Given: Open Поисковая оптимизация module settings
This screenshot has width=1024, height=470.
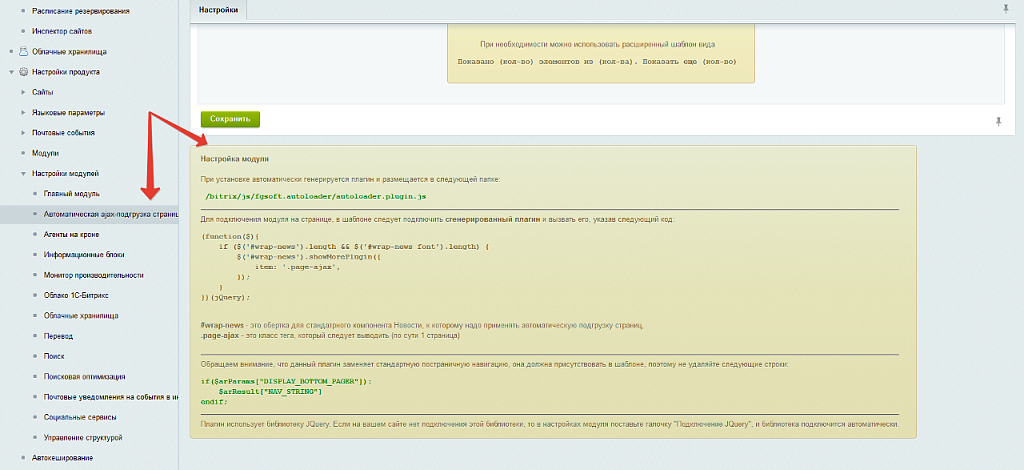Looking at the screenshot, I should coord(85,377).
